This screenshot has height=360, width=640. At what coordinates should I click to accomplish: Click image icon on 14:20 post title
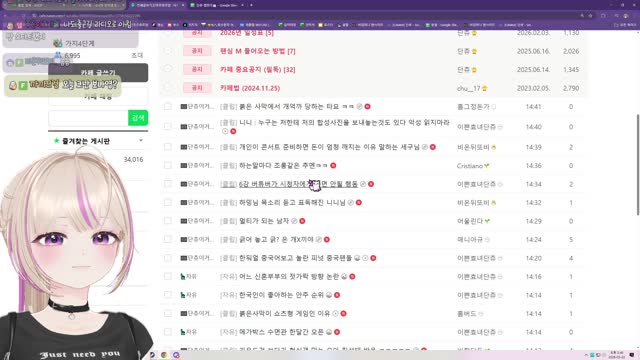point(357,258)
